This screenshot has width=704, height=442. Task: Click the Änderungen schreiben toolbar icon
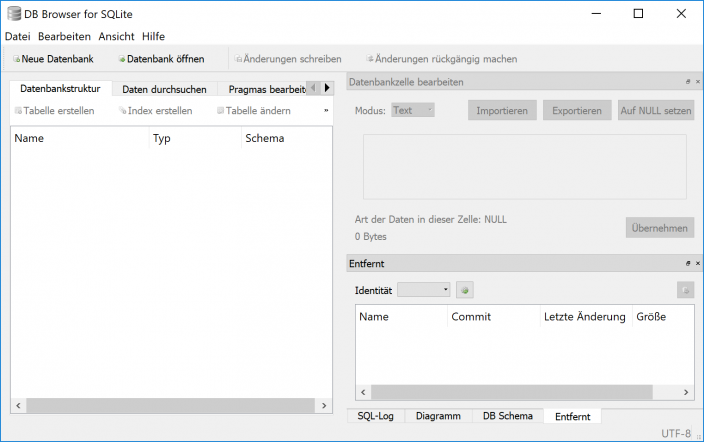tap(238, 60)
